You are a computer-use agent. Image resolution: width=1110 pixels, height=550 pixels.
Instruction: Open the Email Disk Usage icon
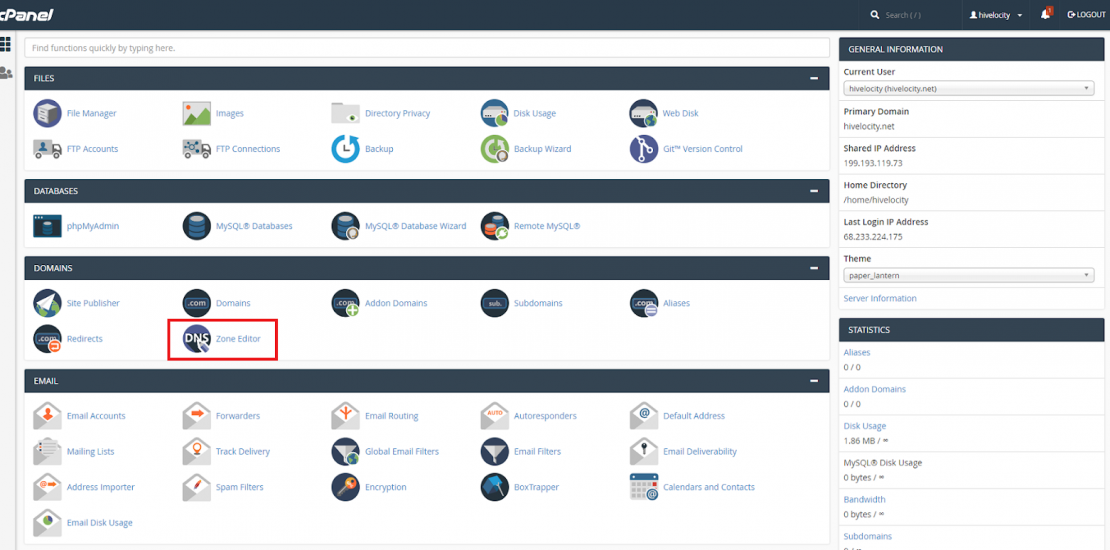click(x=47, y=522)
